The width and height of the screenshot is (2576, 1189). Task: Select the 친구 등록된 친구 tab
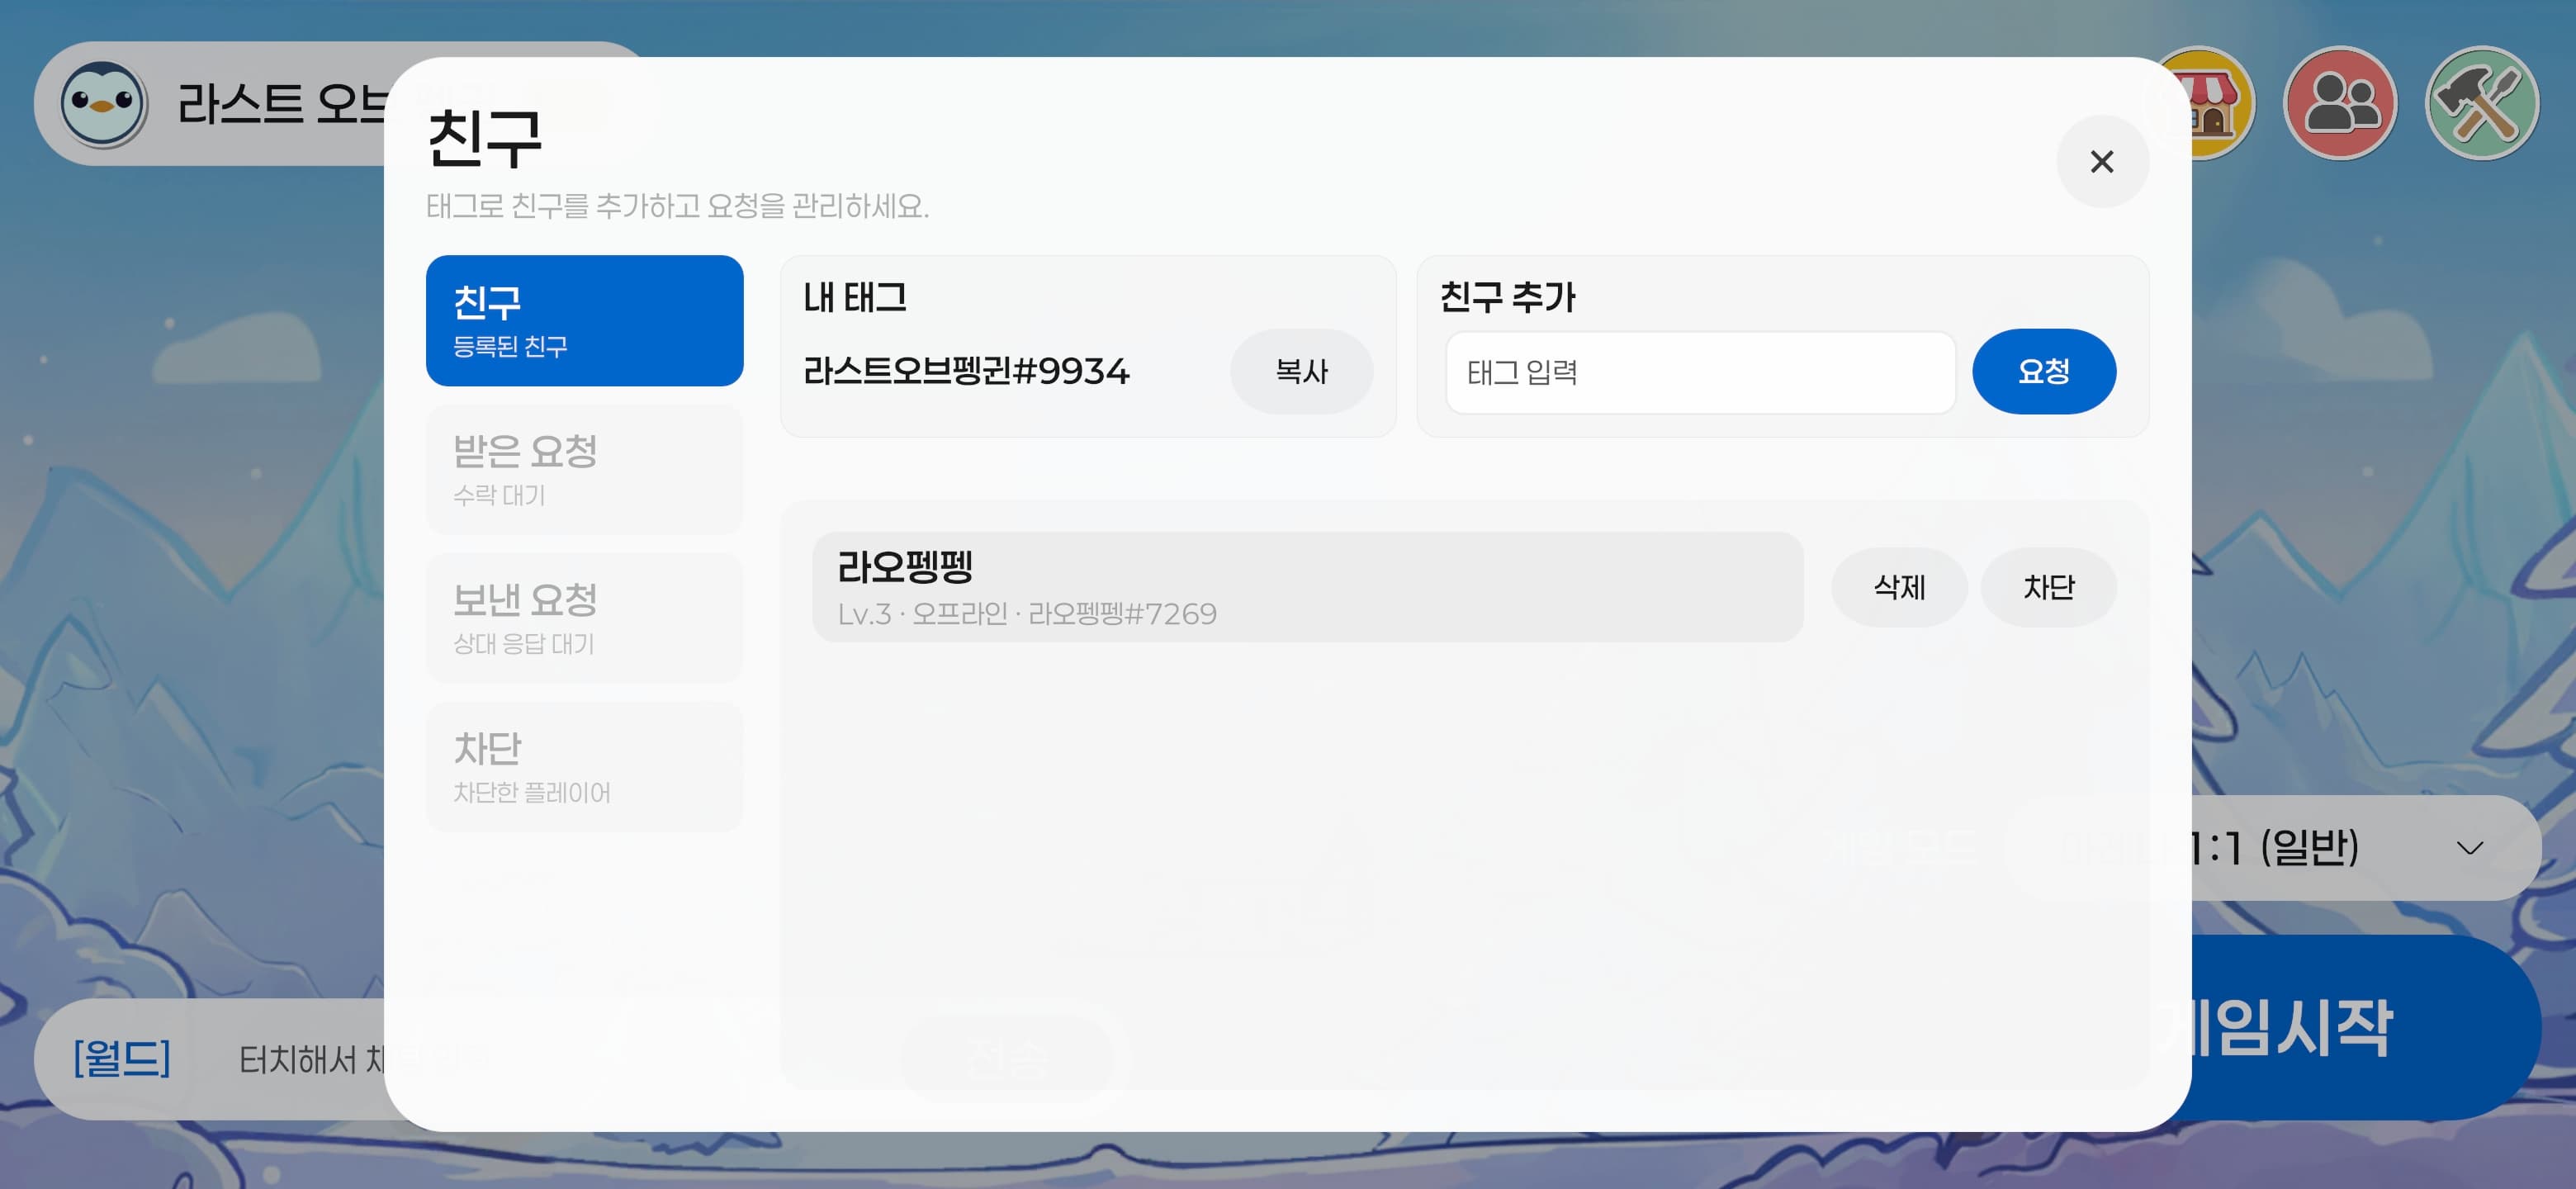(x=584, y=320)
